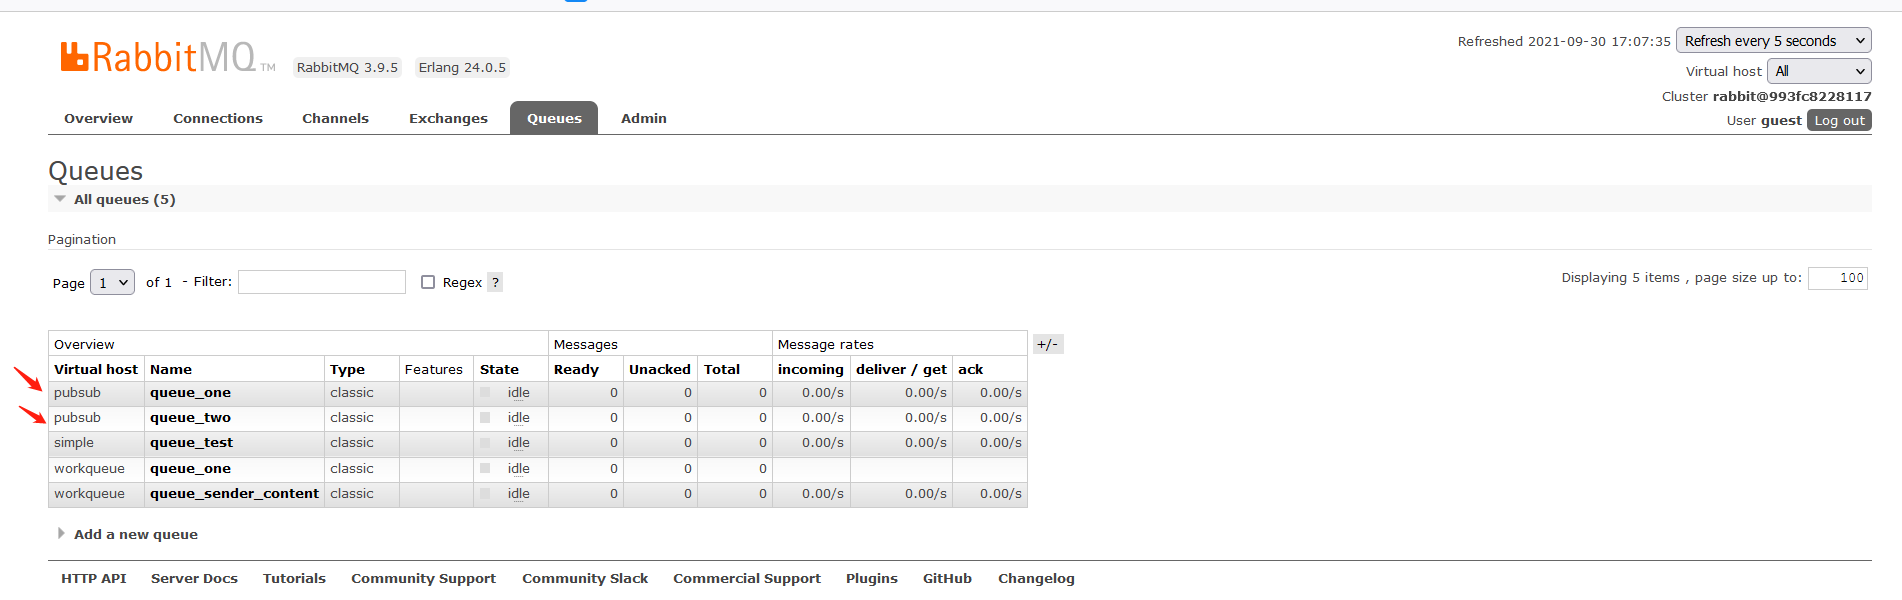Click state indicator square for queue_sender_content

pos(485,494)
